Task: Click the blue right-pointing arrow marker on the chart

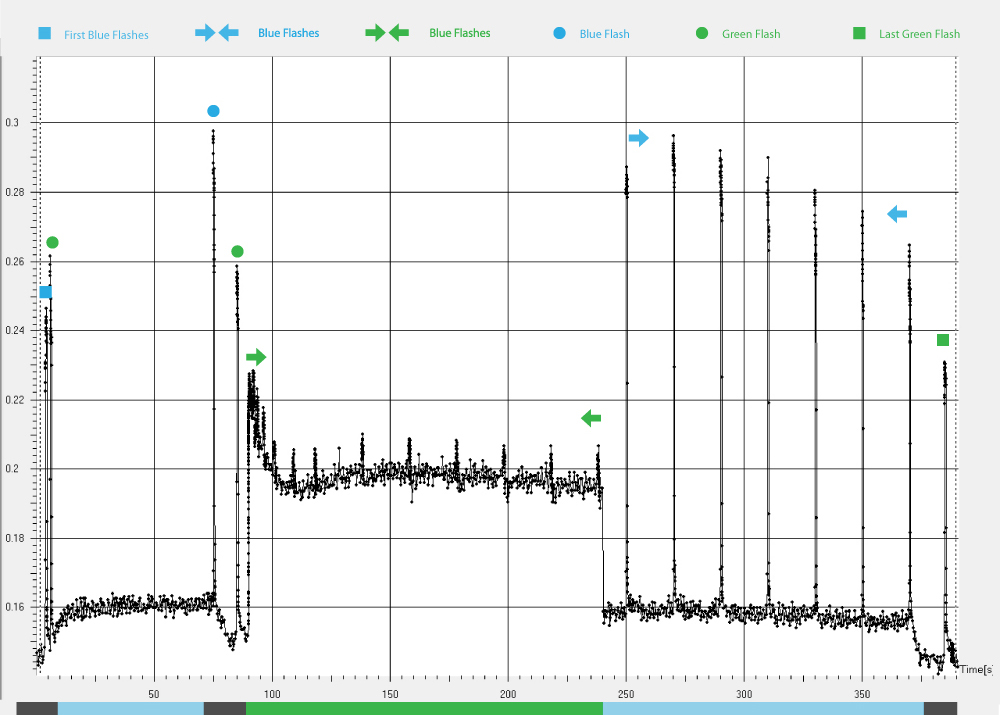Action: 639,138
